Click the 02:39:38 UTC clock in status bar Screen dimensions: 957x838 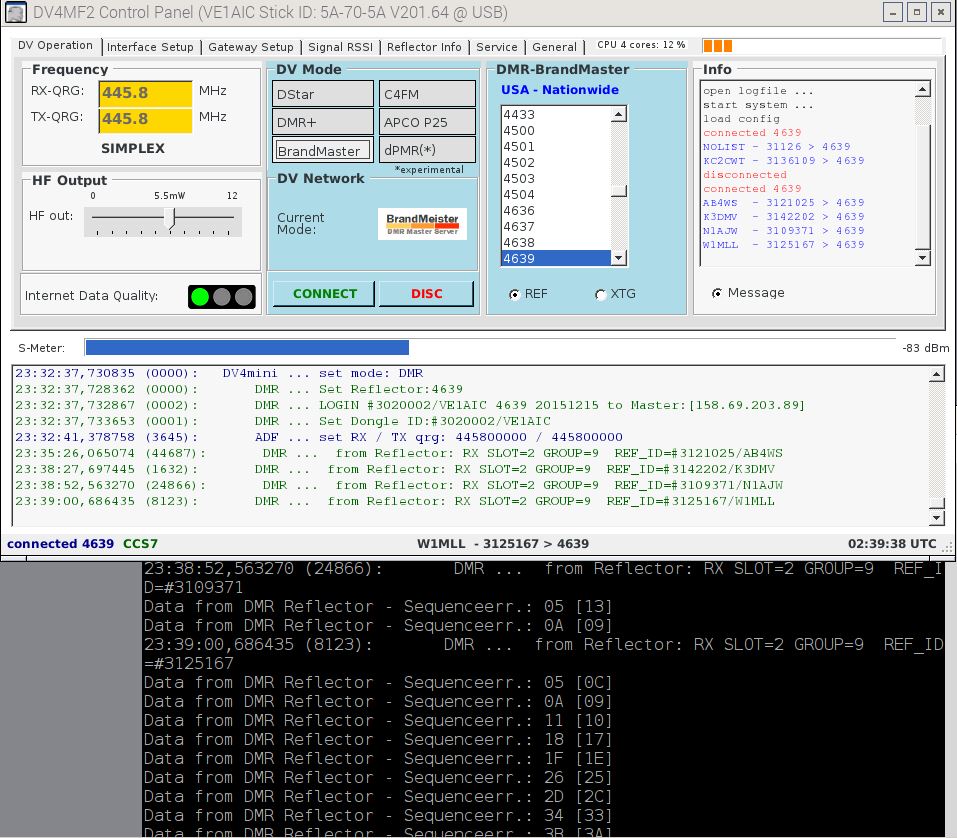(892, 544)
